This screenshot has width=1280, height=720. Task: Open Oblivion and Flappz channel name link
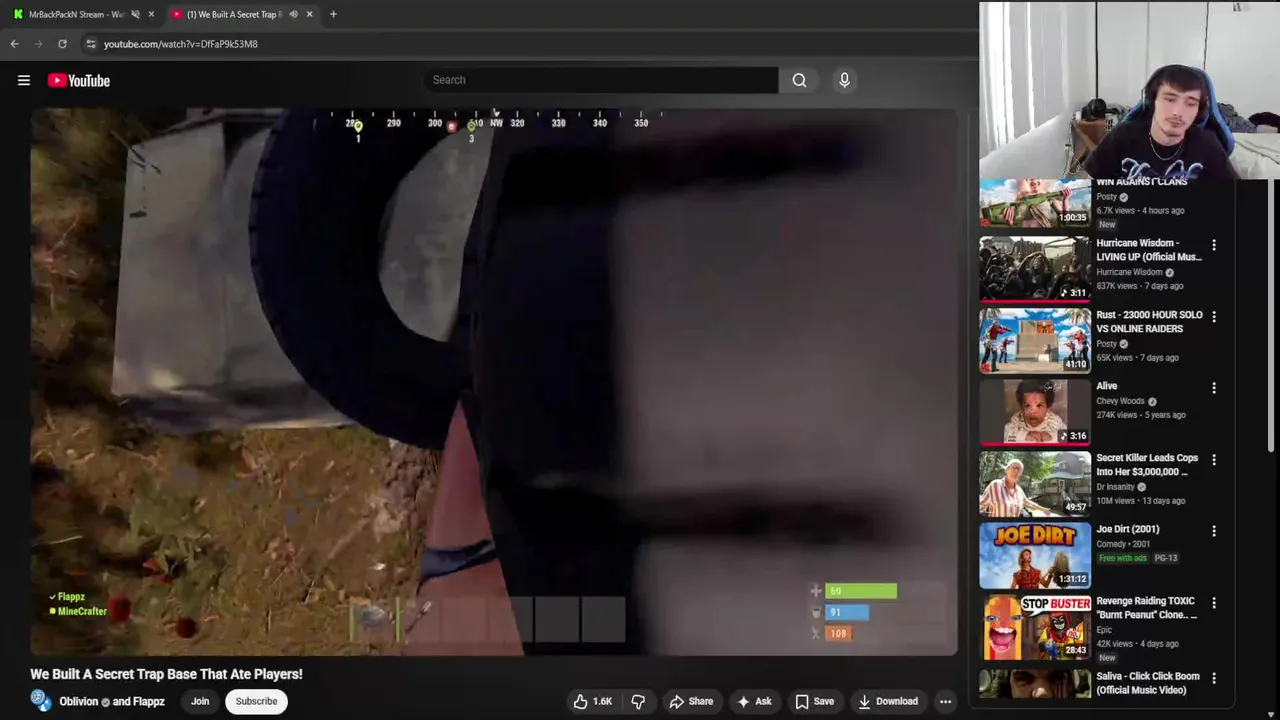[111, 702]
